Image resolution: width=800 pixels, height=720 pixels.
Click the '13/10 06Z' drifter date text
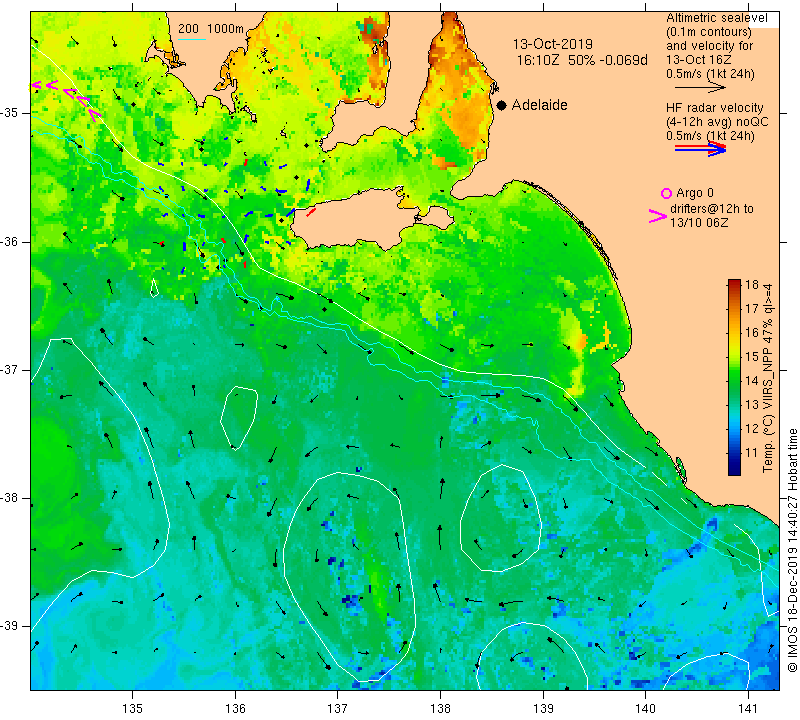[x=699, y=223]
